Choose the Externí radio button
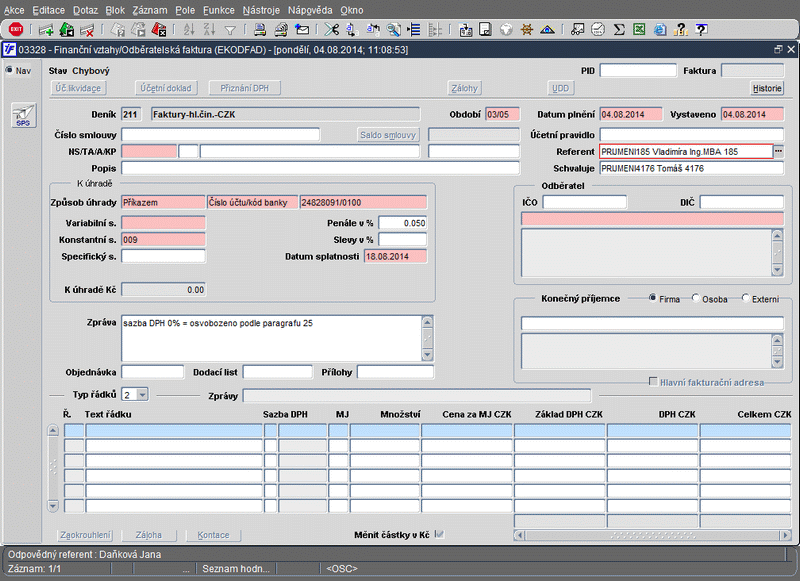This screenshot has height=581, width=800. [x=746, y=298]
